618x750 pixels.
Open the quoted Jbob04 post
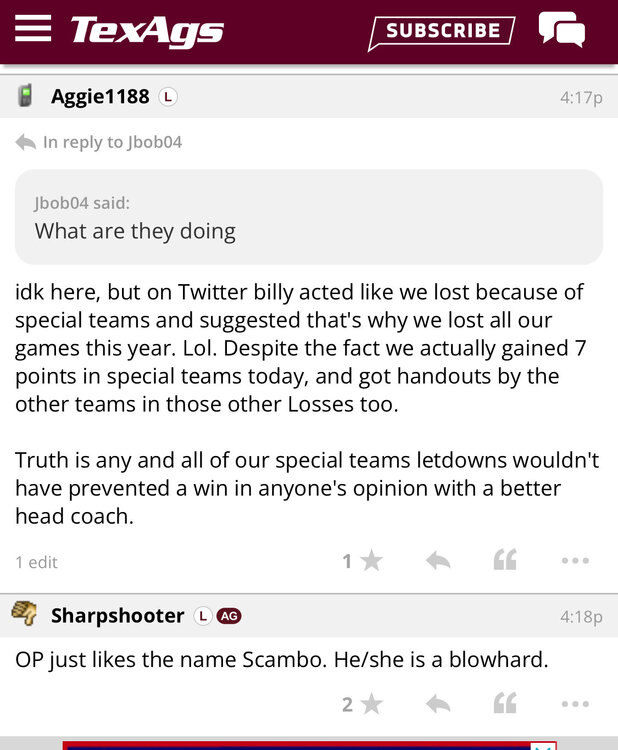tap(308, 217)
